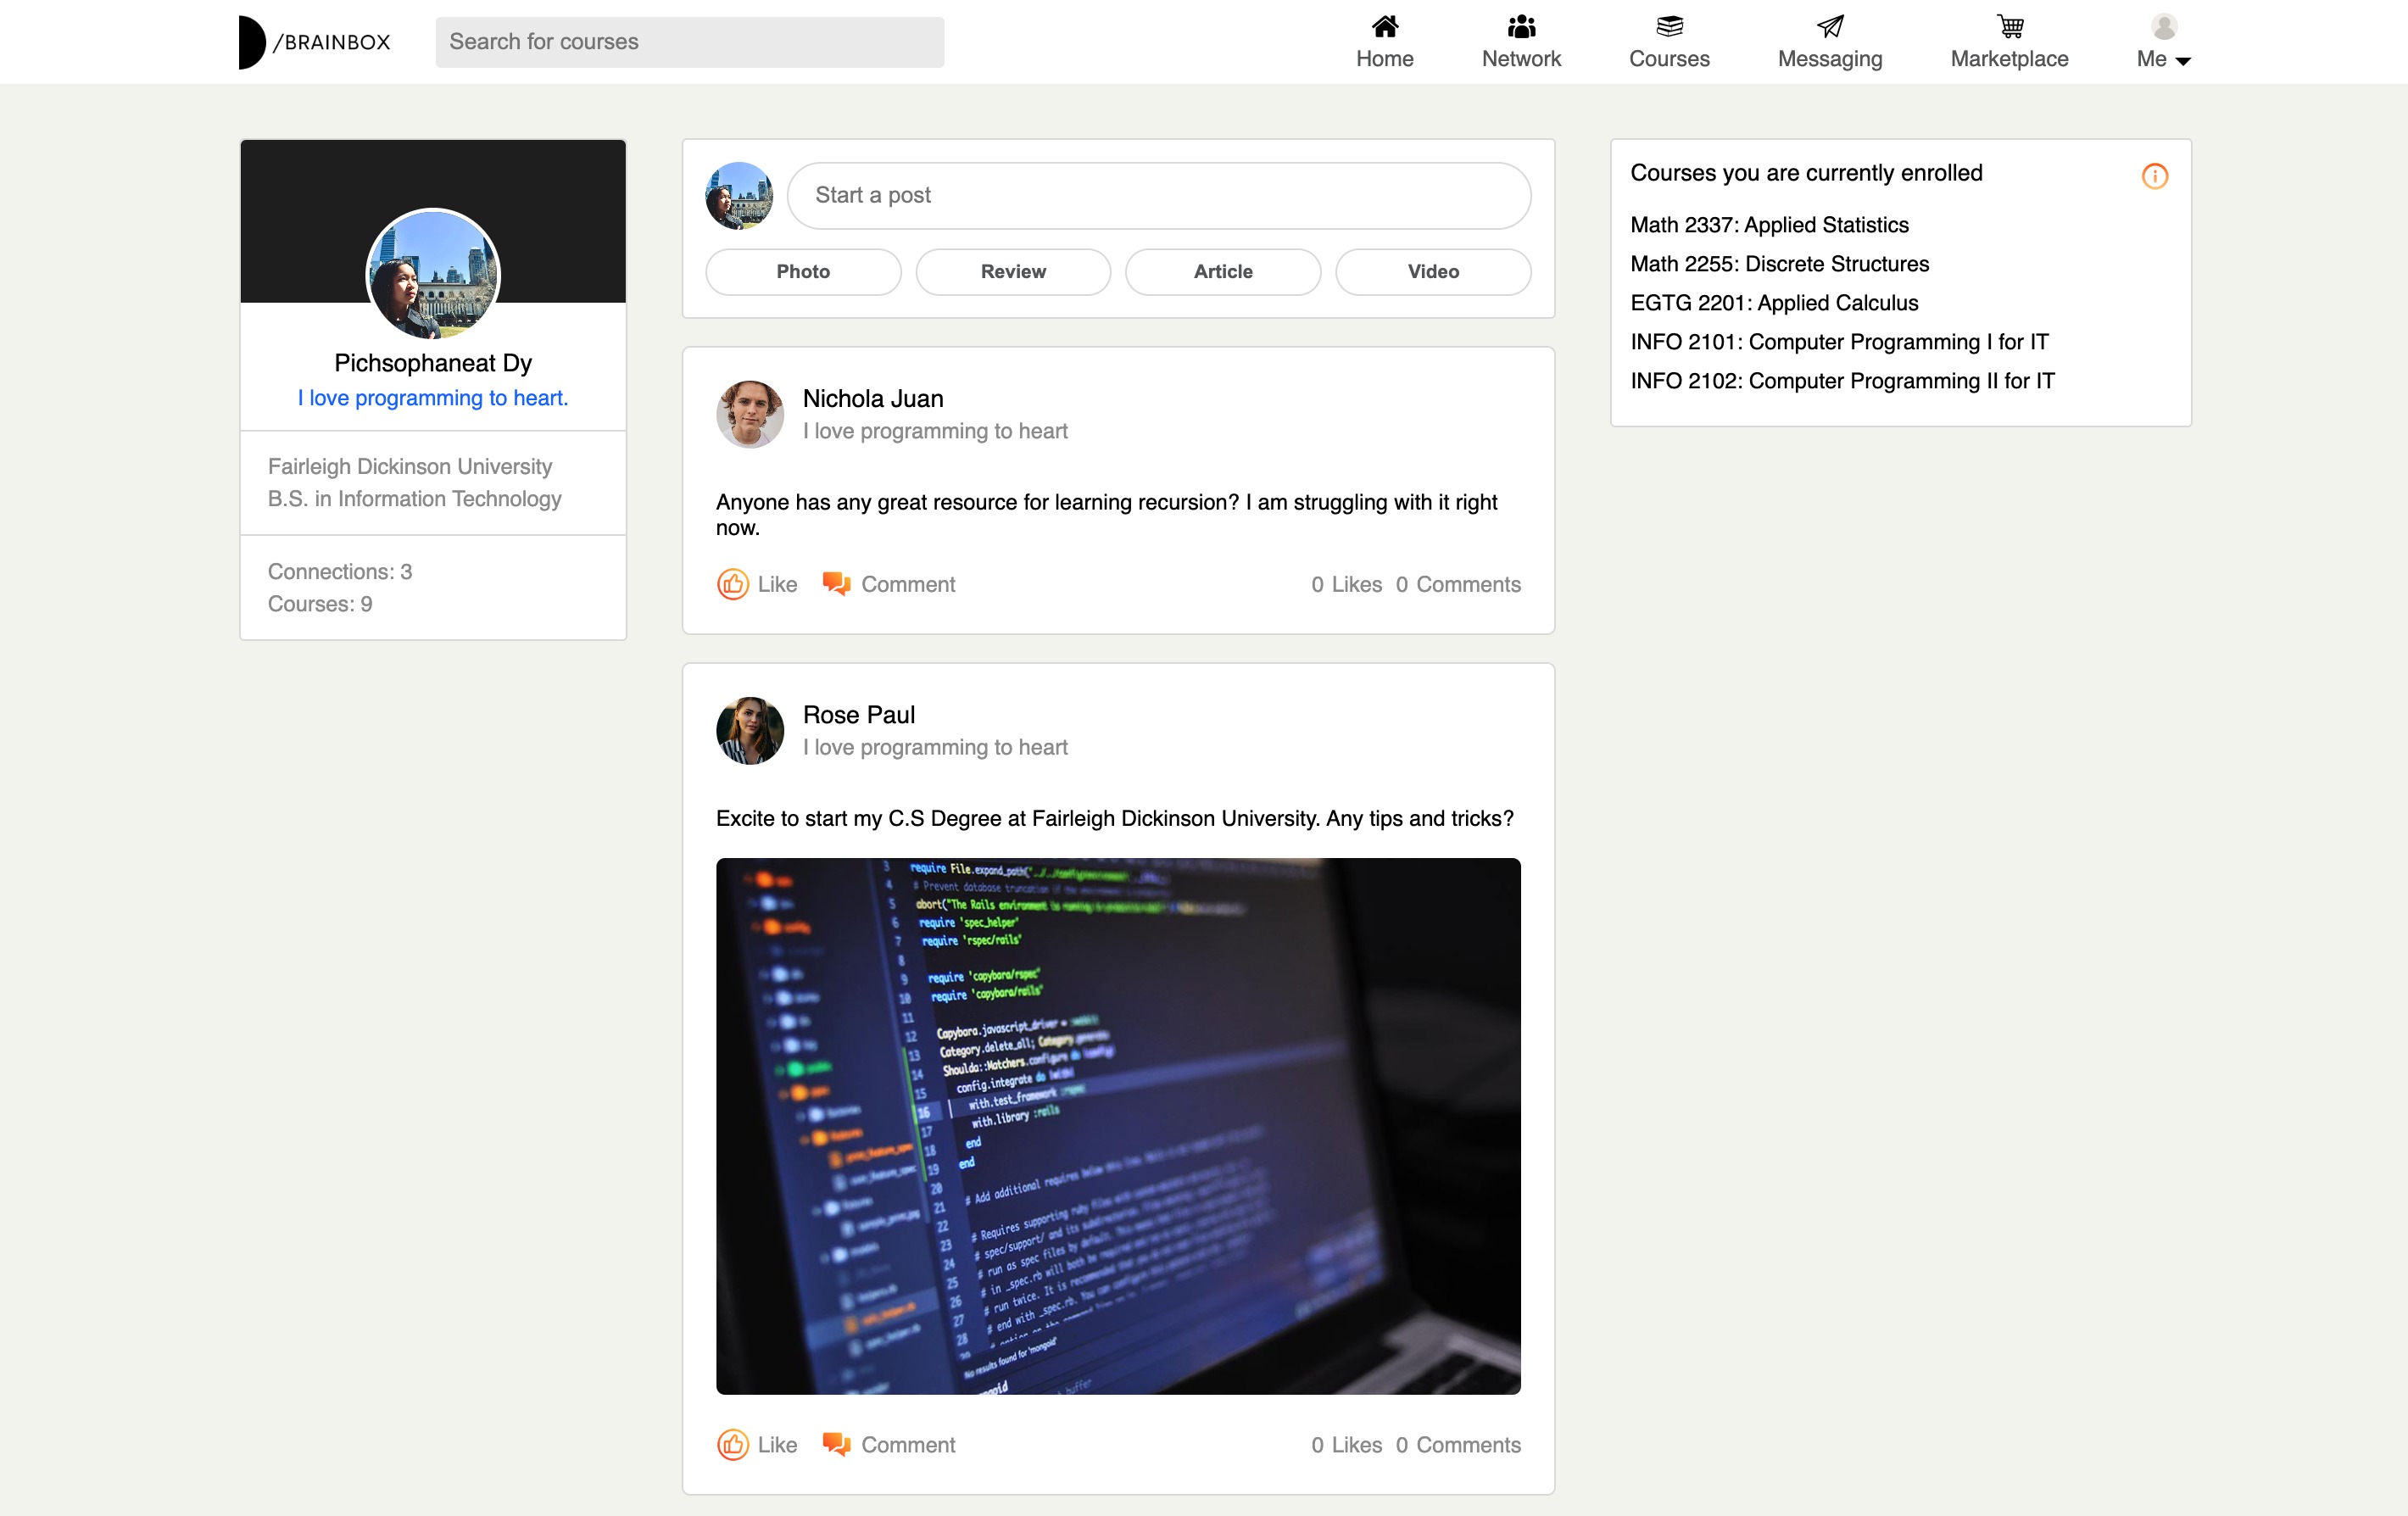Select the Home icon in the navigation bar
The image size is (2408, 1516).
coord(1384,27)
